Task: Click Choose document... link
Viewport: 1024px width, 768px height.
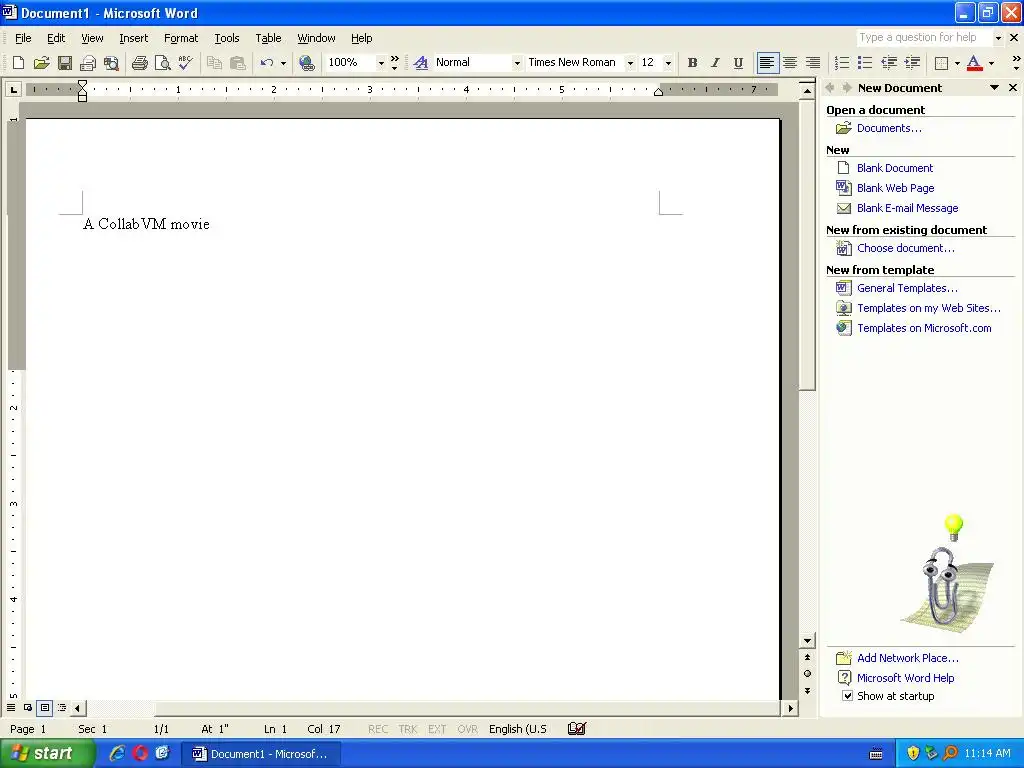Action: [x=905, y=248]
